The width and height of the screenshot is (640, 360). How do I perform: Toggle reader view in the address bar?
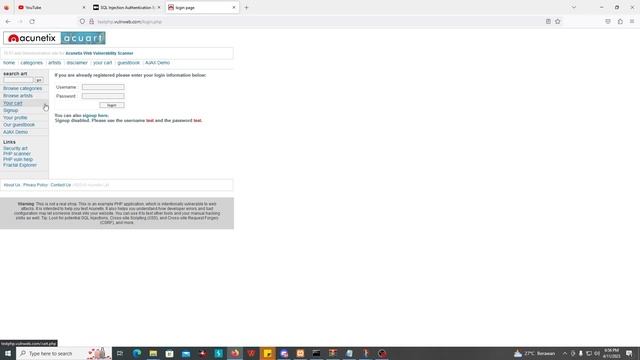pos(548,22)
